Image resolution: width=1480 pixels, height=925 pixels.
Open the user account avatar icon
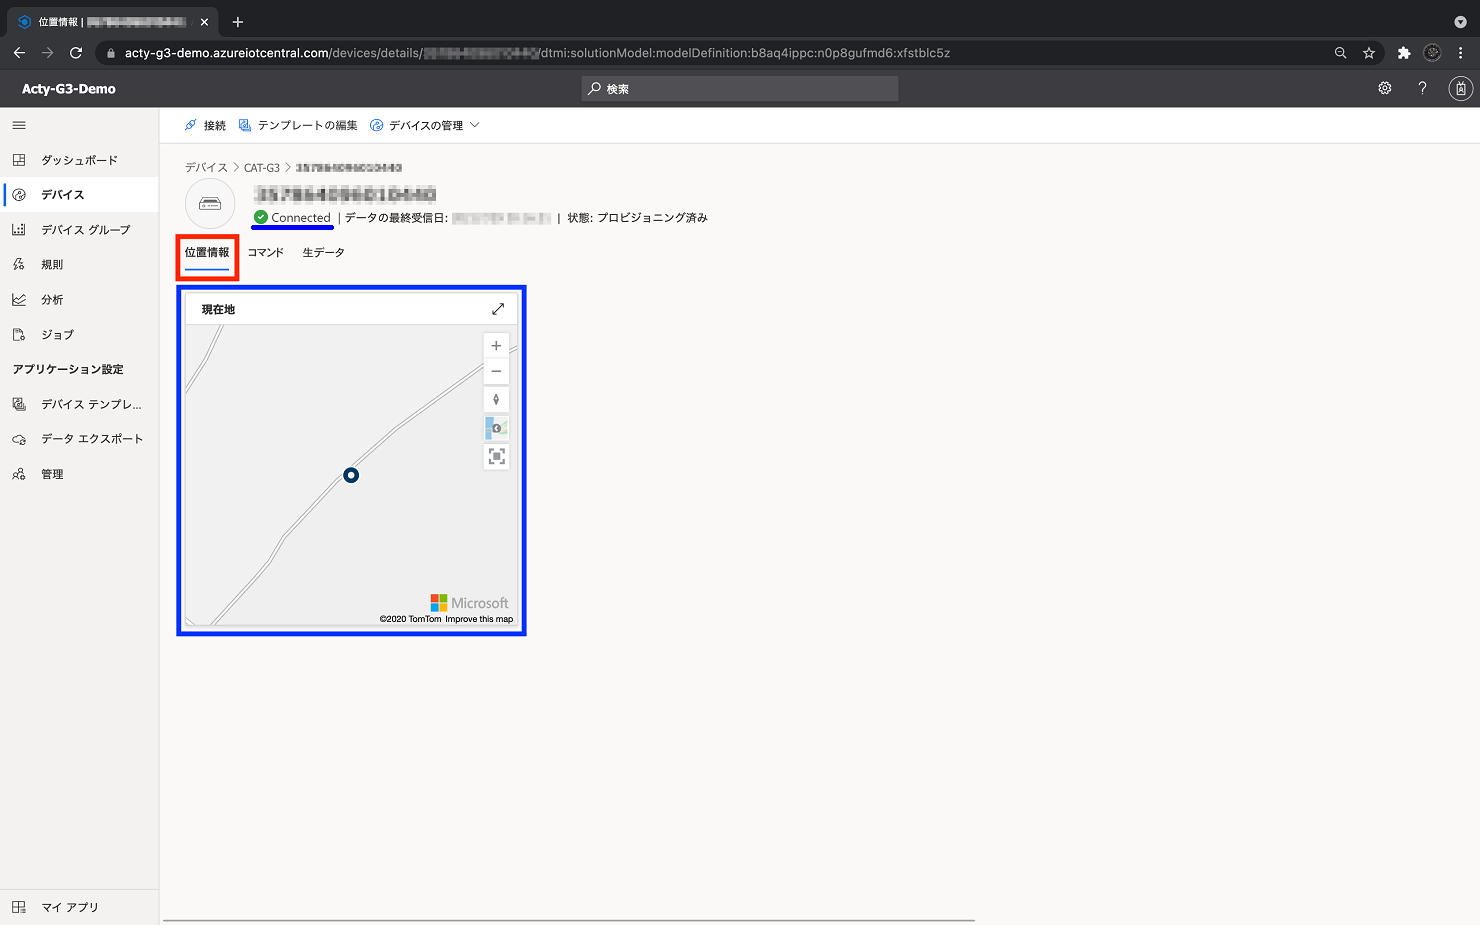pyautogui.click(x=1460, y=89)
